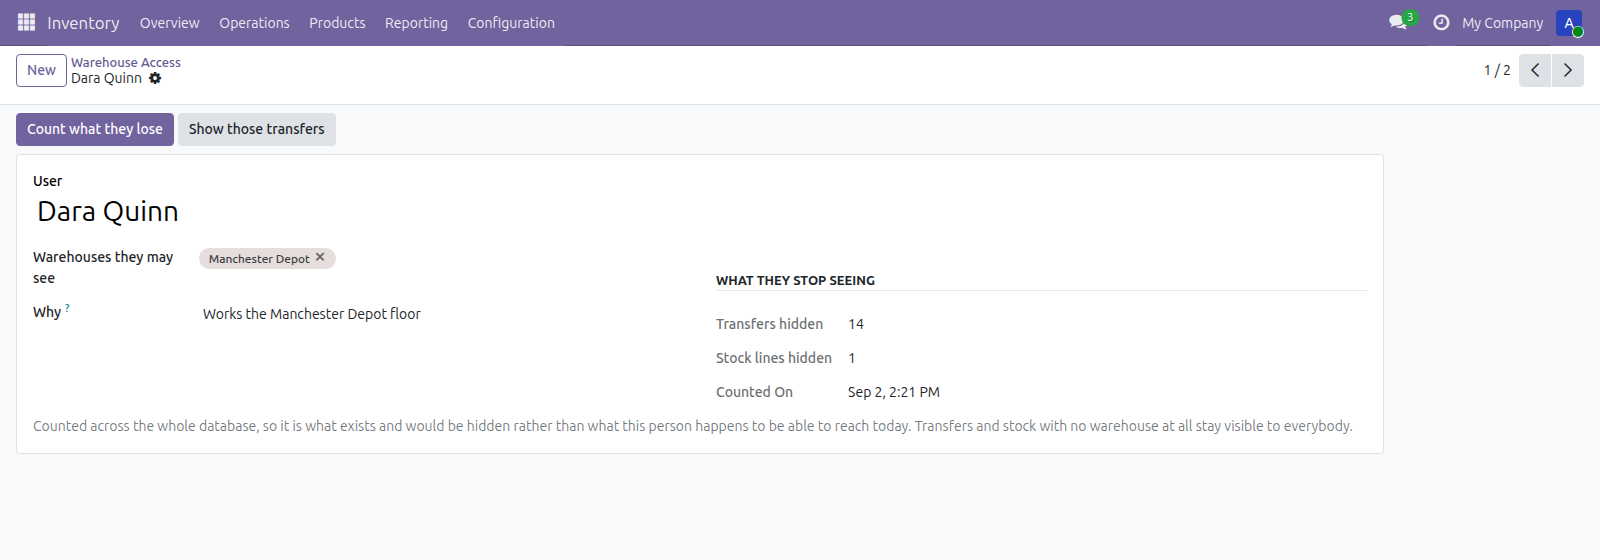Click the Transfers hidden label
1600x560 pixels.
pyautogui.click(x=769, y=324)
